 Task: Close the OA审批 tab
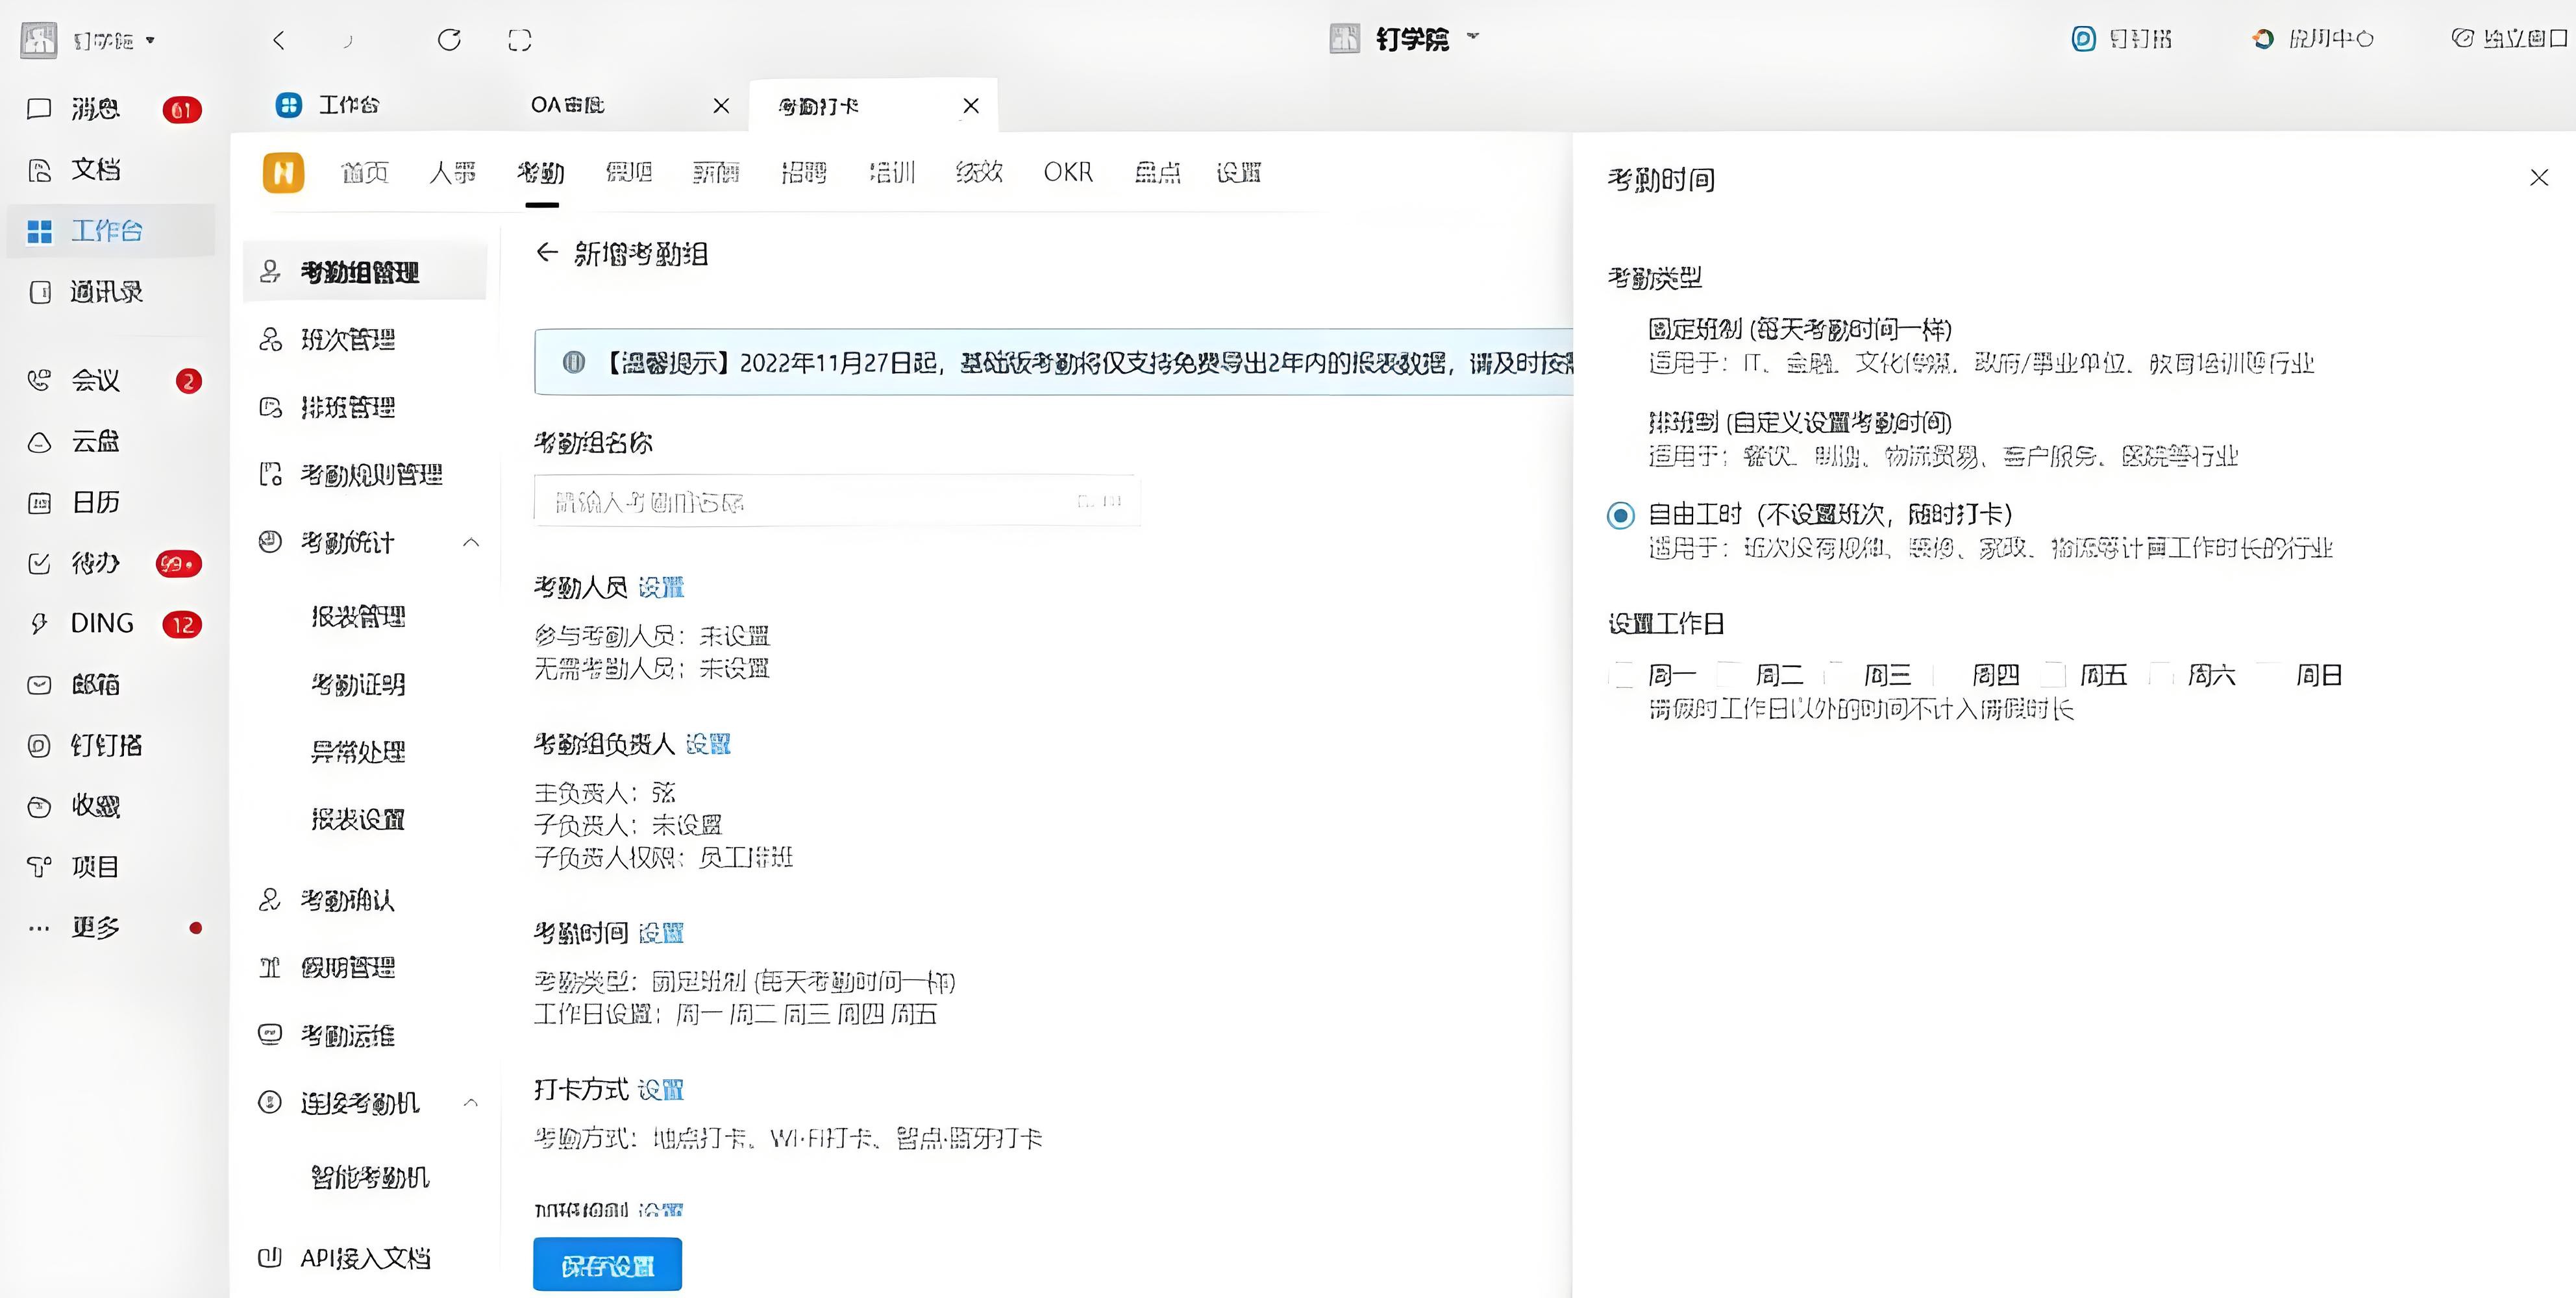point(721,105)
